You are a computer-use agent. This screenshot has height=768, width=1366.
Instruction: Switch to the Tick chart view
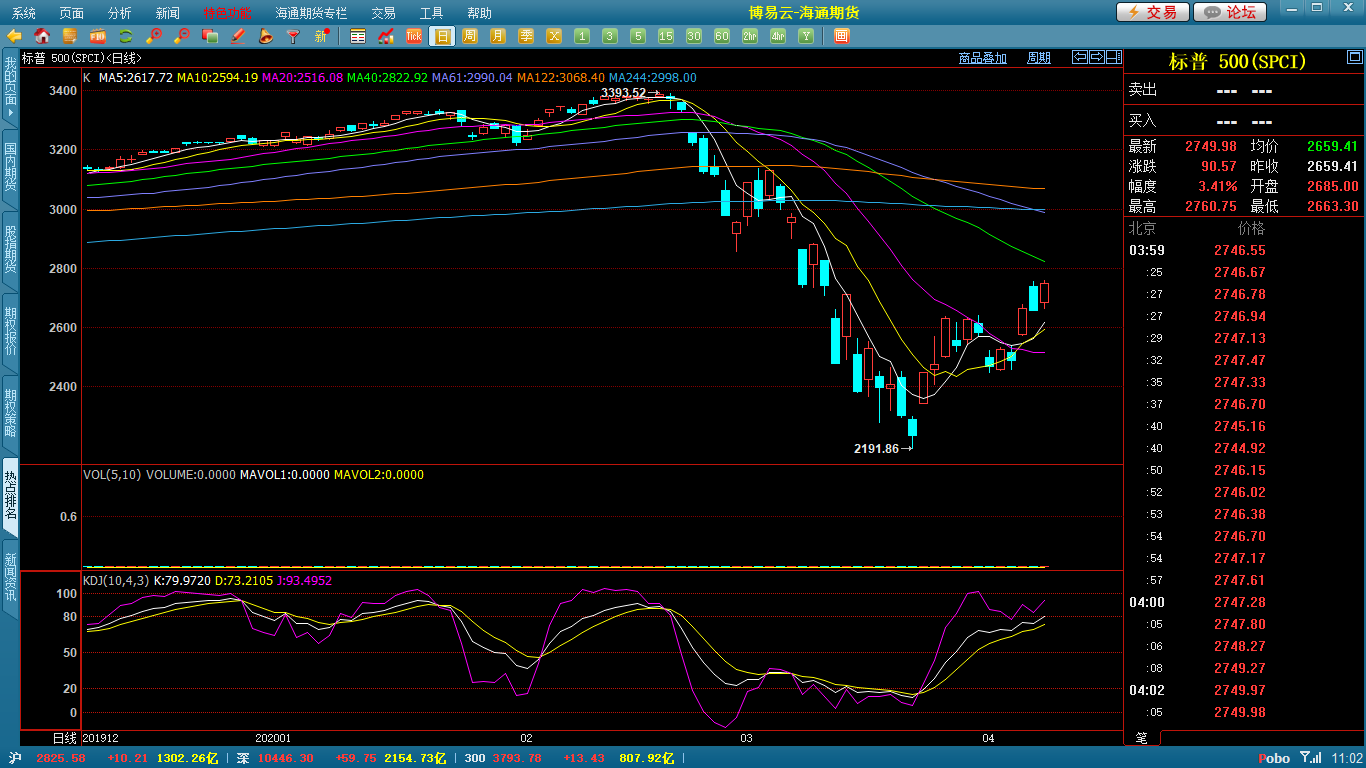coord(414,36)
